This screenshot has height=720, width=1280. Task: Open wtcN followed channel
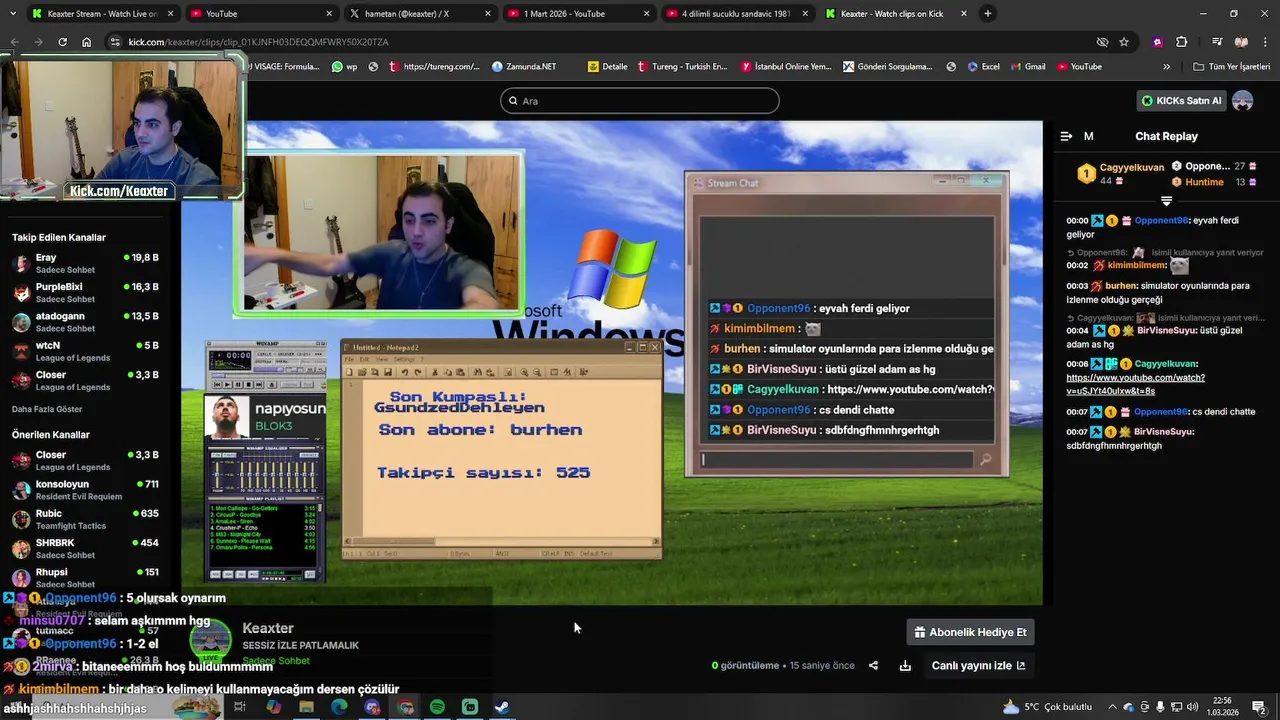click(x=85, y=351)
